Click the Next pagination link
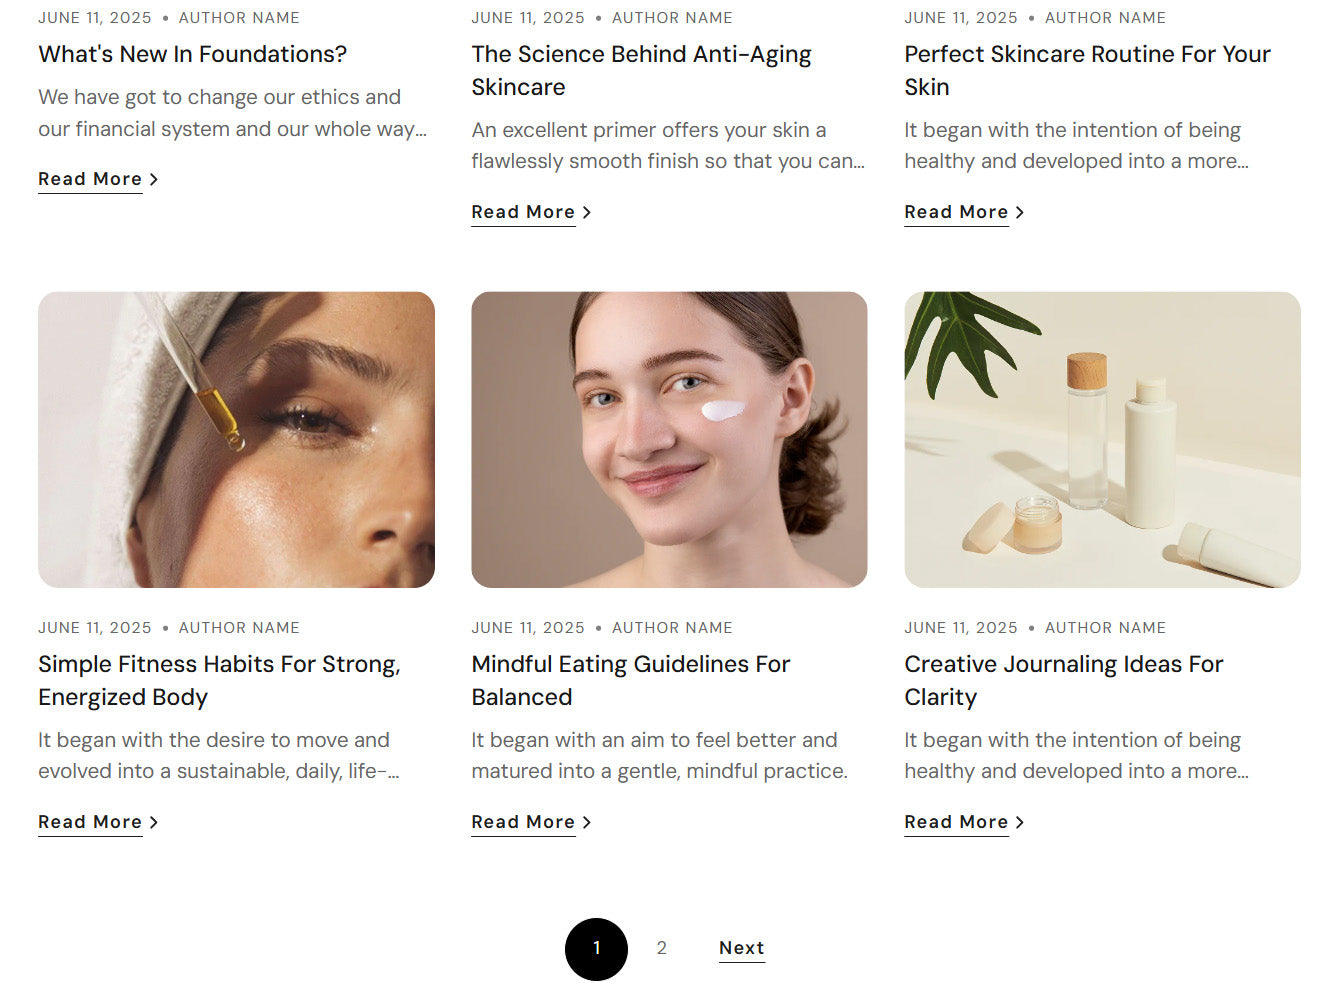Screen dimensions: 1338x1003 point(741,948)
